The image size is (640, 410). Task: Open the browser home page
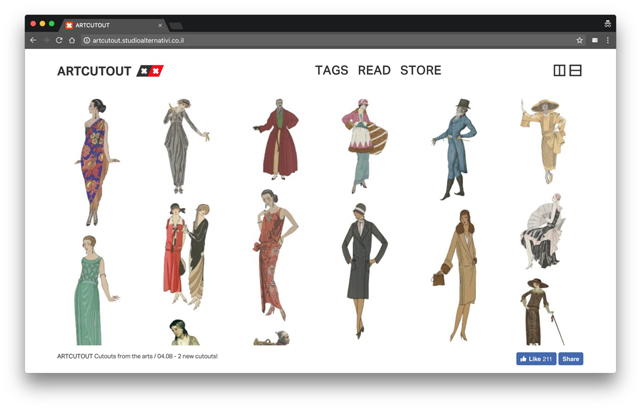click(x=72, y=41)
